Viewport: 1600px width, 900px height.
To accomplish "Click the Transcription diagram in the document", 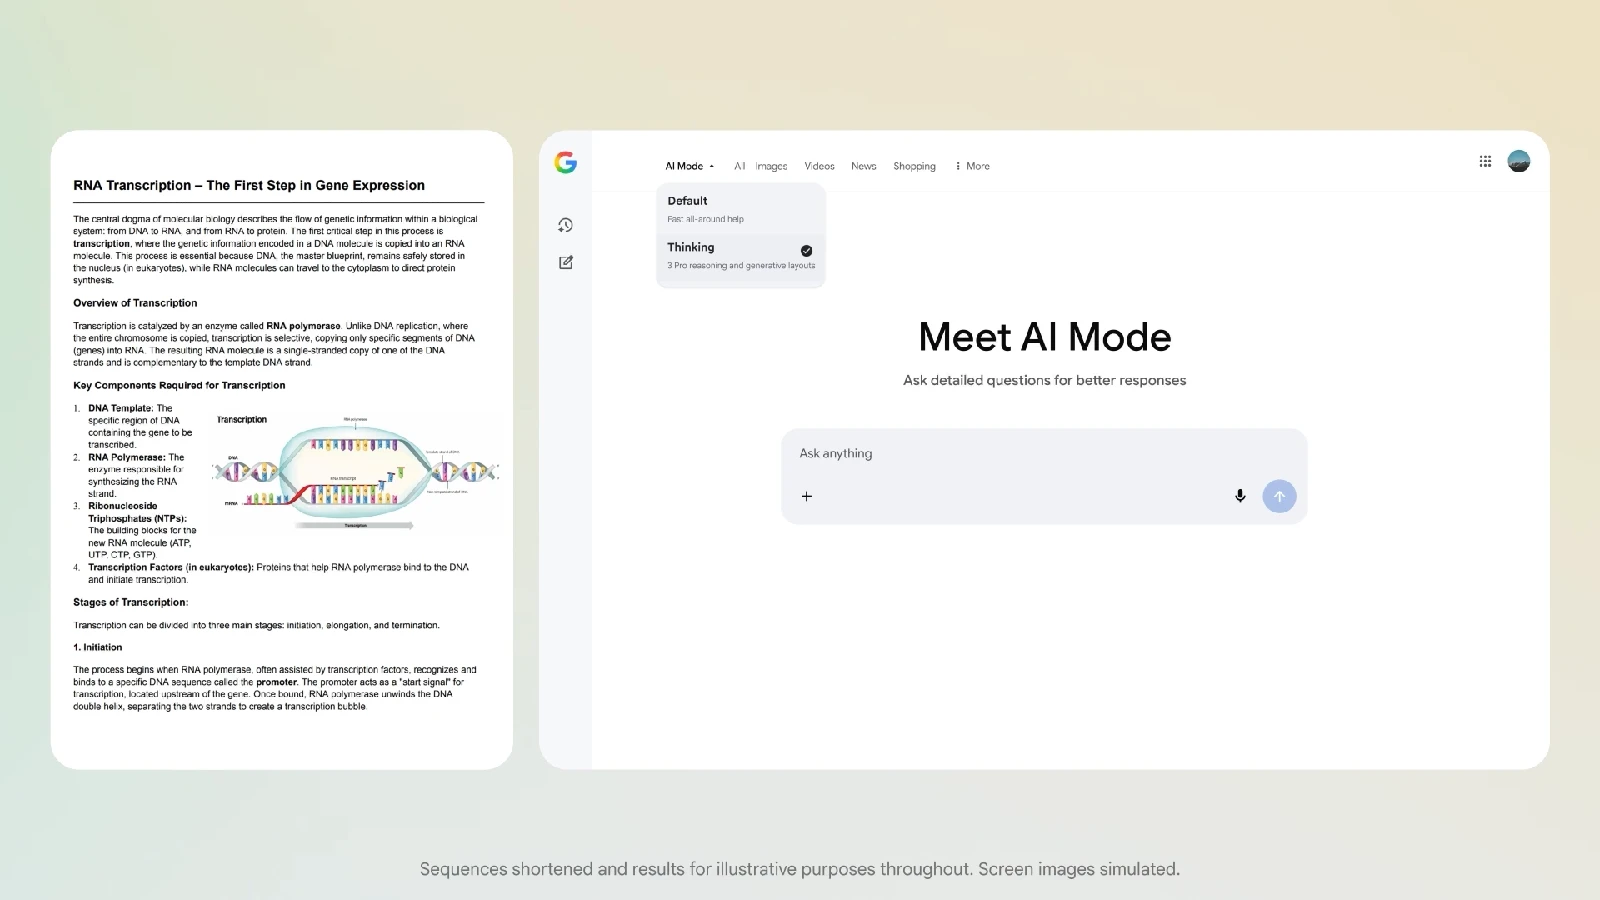I will click(x=355, y=472).
